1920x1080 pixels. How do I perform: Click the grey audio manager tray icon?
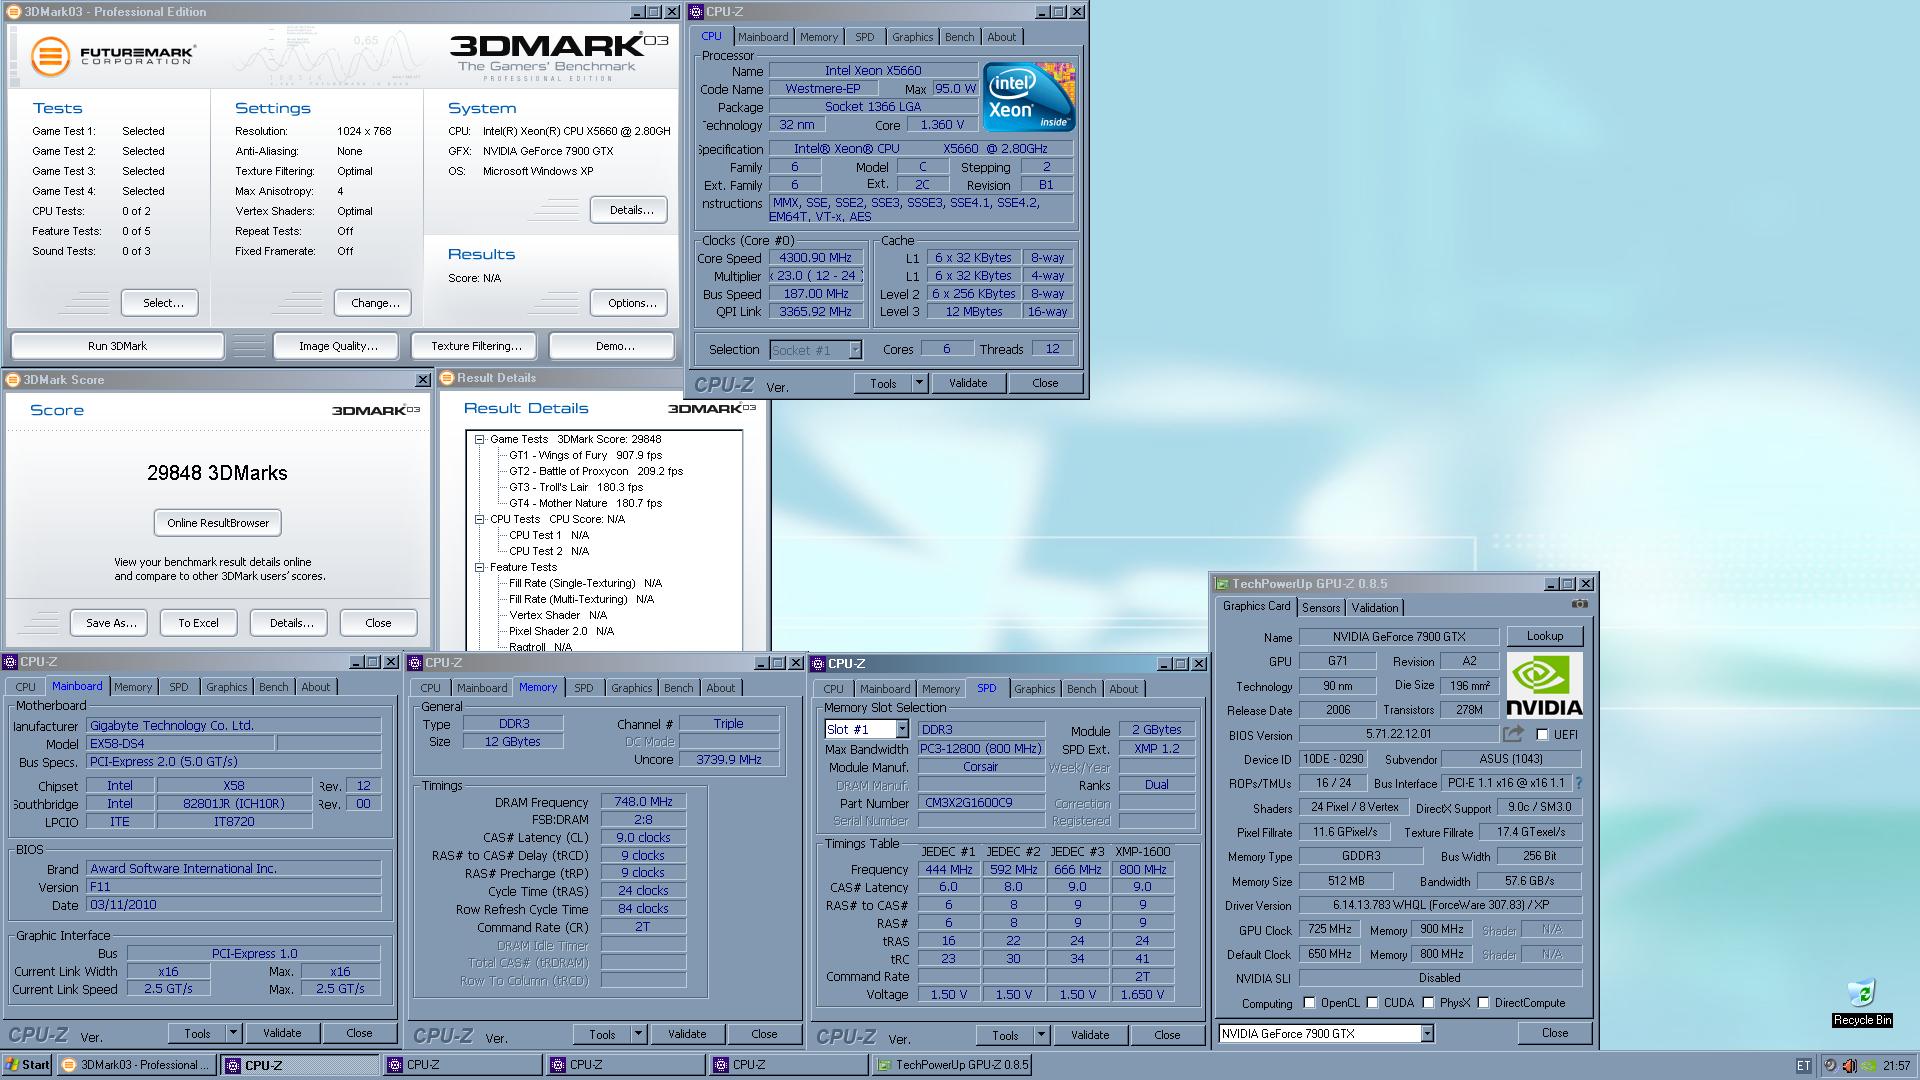click(x=1830, y=1065)
